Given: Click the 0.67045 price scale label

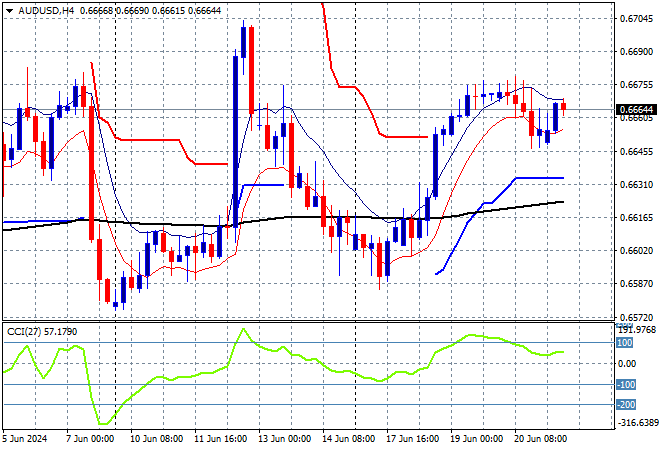Looking at the screenshot, I should pos(636,19).
